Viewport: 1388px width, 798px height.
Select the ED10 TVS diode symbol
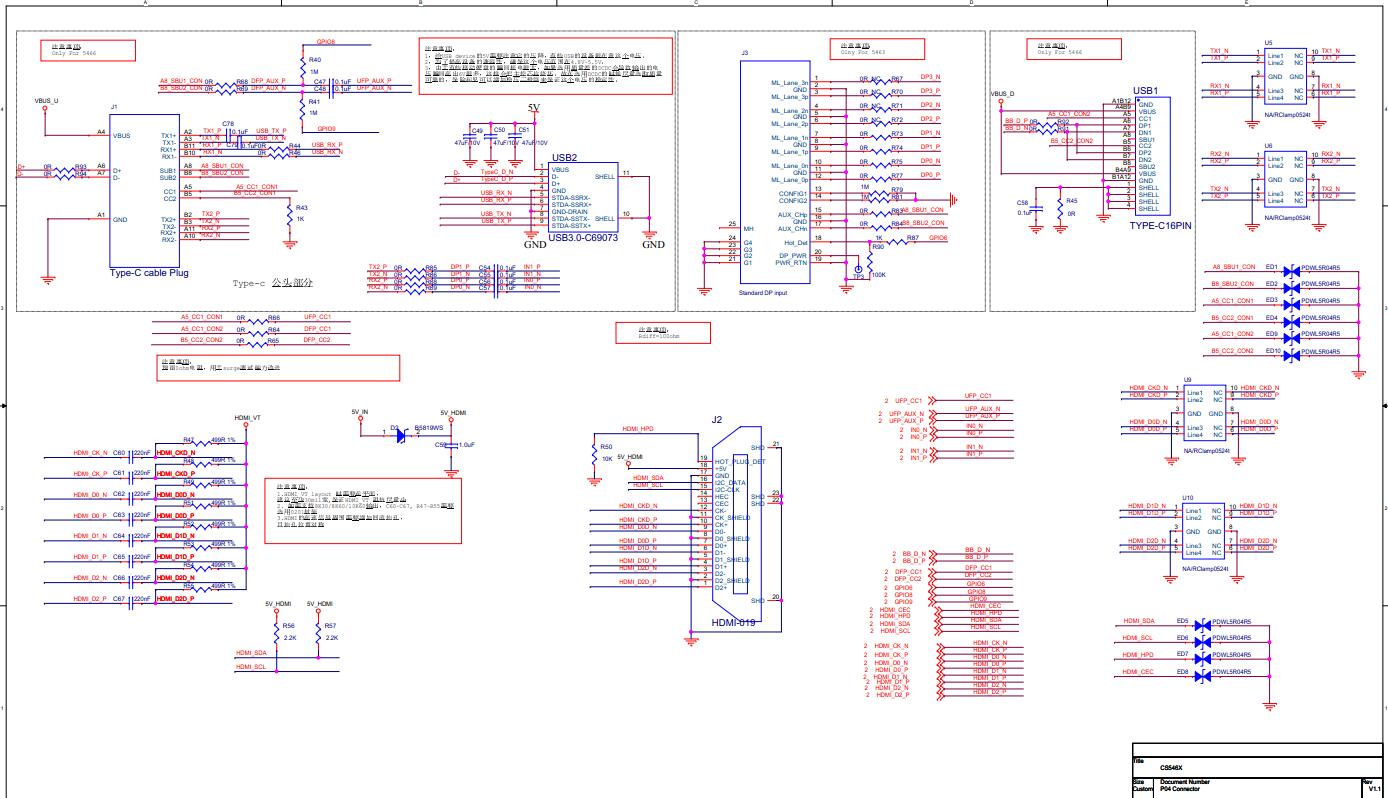(x=1290, y=354)
